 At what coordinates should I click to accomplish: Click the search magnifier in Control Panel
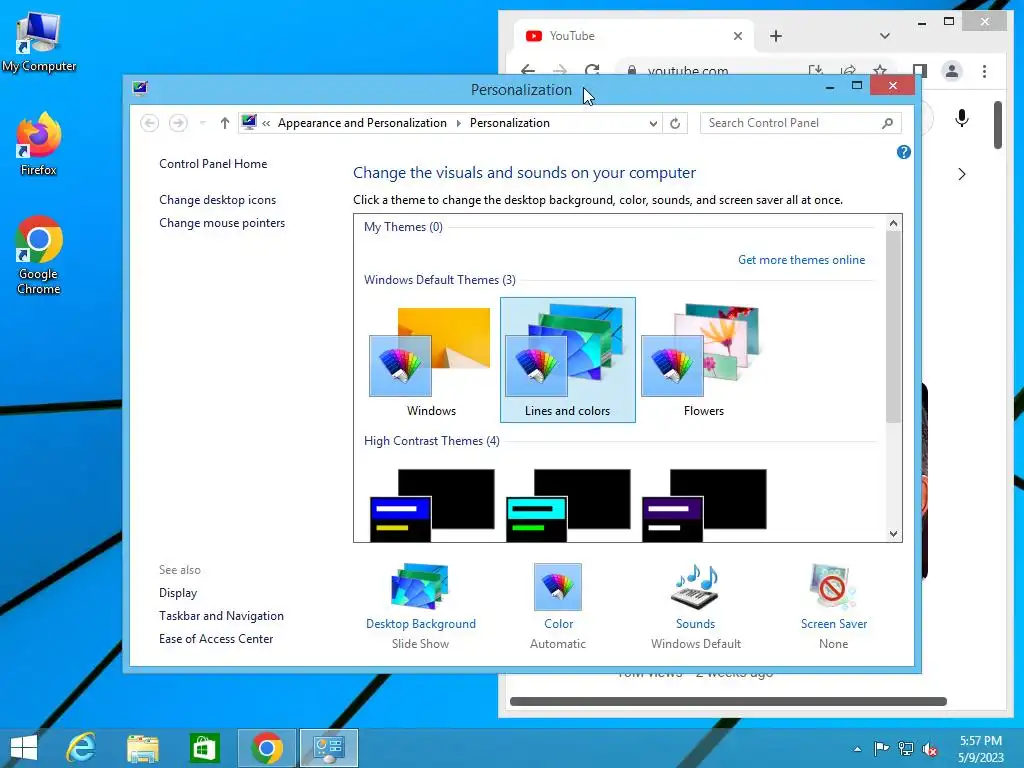click(887, 123)
